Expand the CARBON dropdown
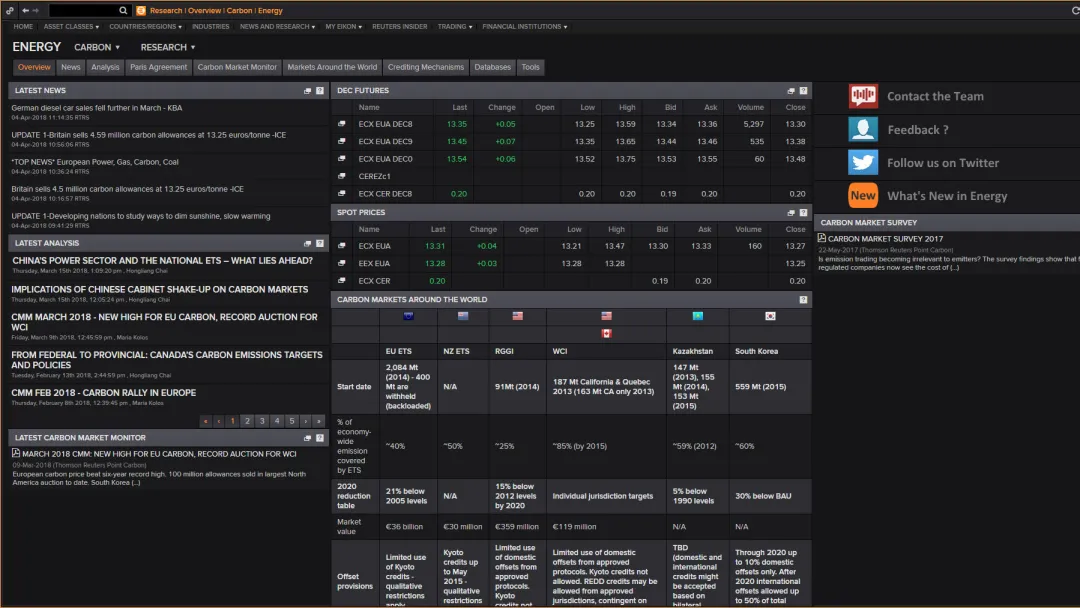Screen dimensions: 1080x608 [97, 47]
